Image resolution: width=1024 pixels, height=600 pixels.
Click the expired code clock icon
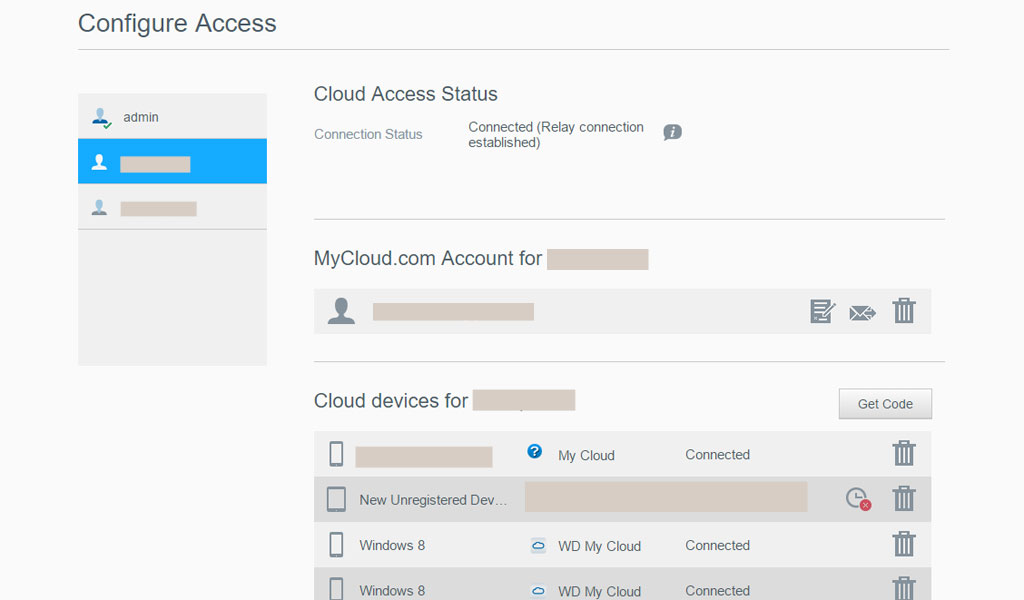click(x=857, y=498)
